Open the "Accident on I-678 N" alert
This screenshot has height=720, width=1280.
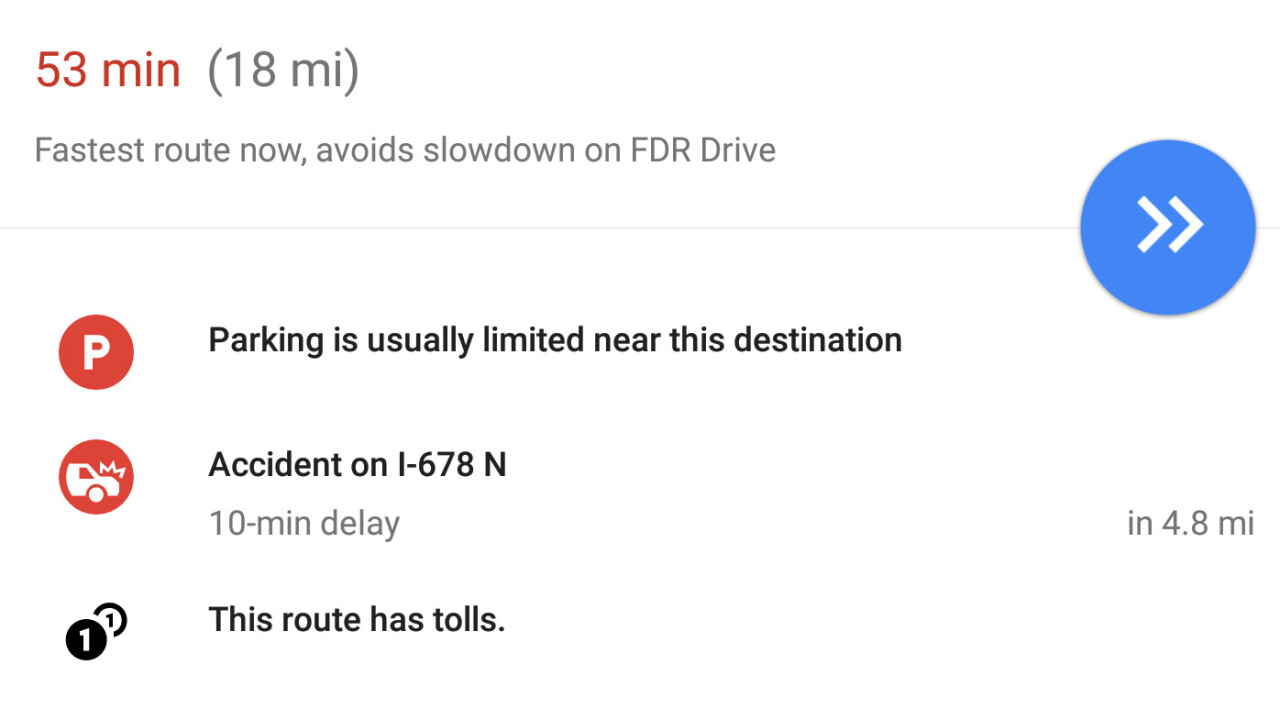tap(357, 465)
